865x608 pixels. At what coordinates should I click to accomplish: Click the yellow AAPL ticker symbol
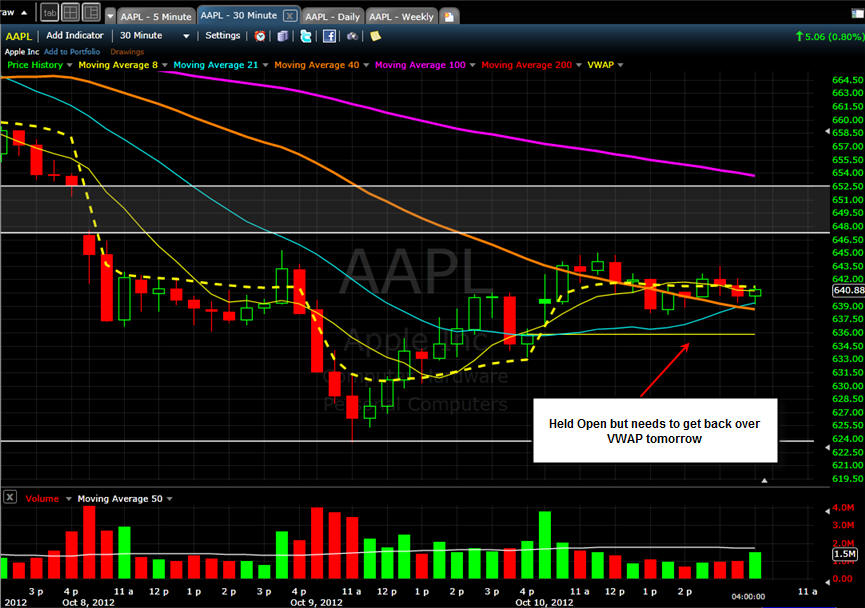click(x=18, y=36)
